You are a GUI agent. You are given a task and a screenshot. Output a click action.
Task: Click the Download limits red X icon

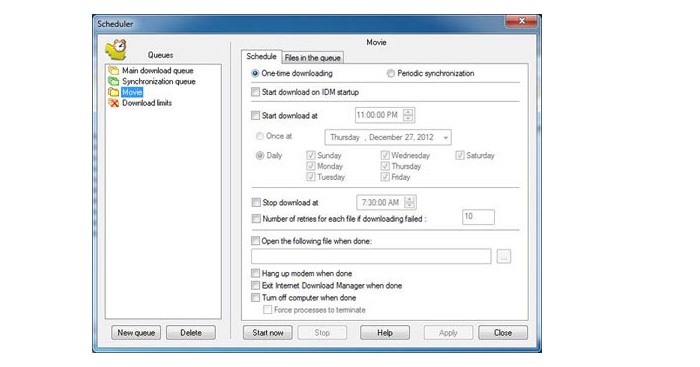click(x=113, y=103)
